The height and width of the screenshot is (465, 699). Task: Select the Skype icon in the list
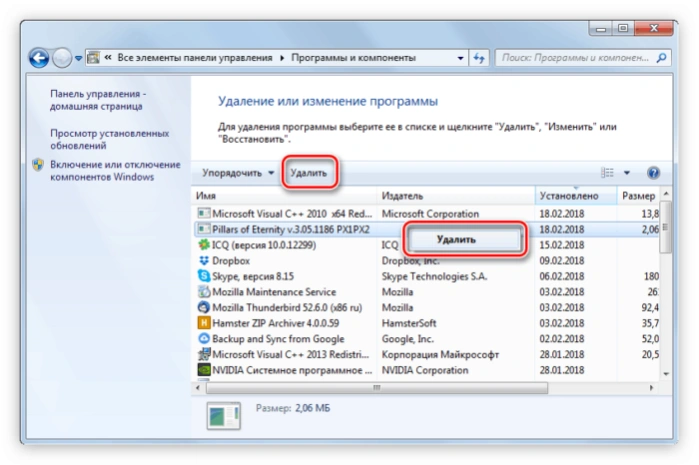[x=204, y=276]
